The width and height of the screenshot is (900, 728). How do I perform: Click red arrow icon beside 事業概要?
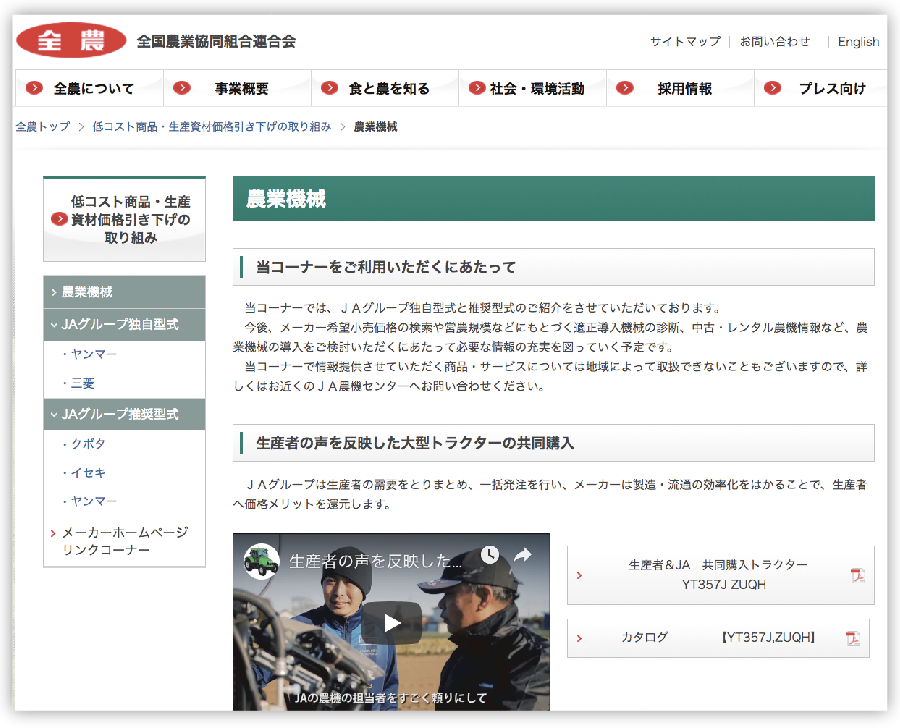pos(182,88)
